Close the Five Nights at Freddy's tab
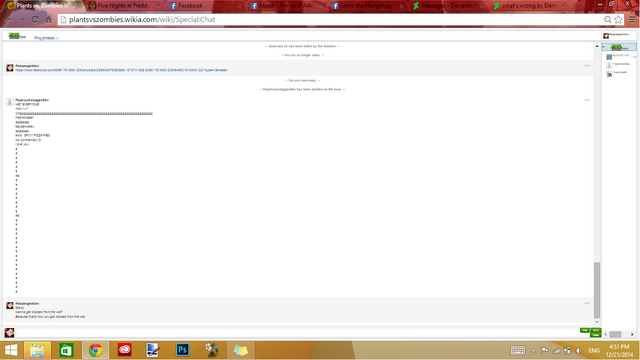Viewport: 640px width, 360px height. 158,6
